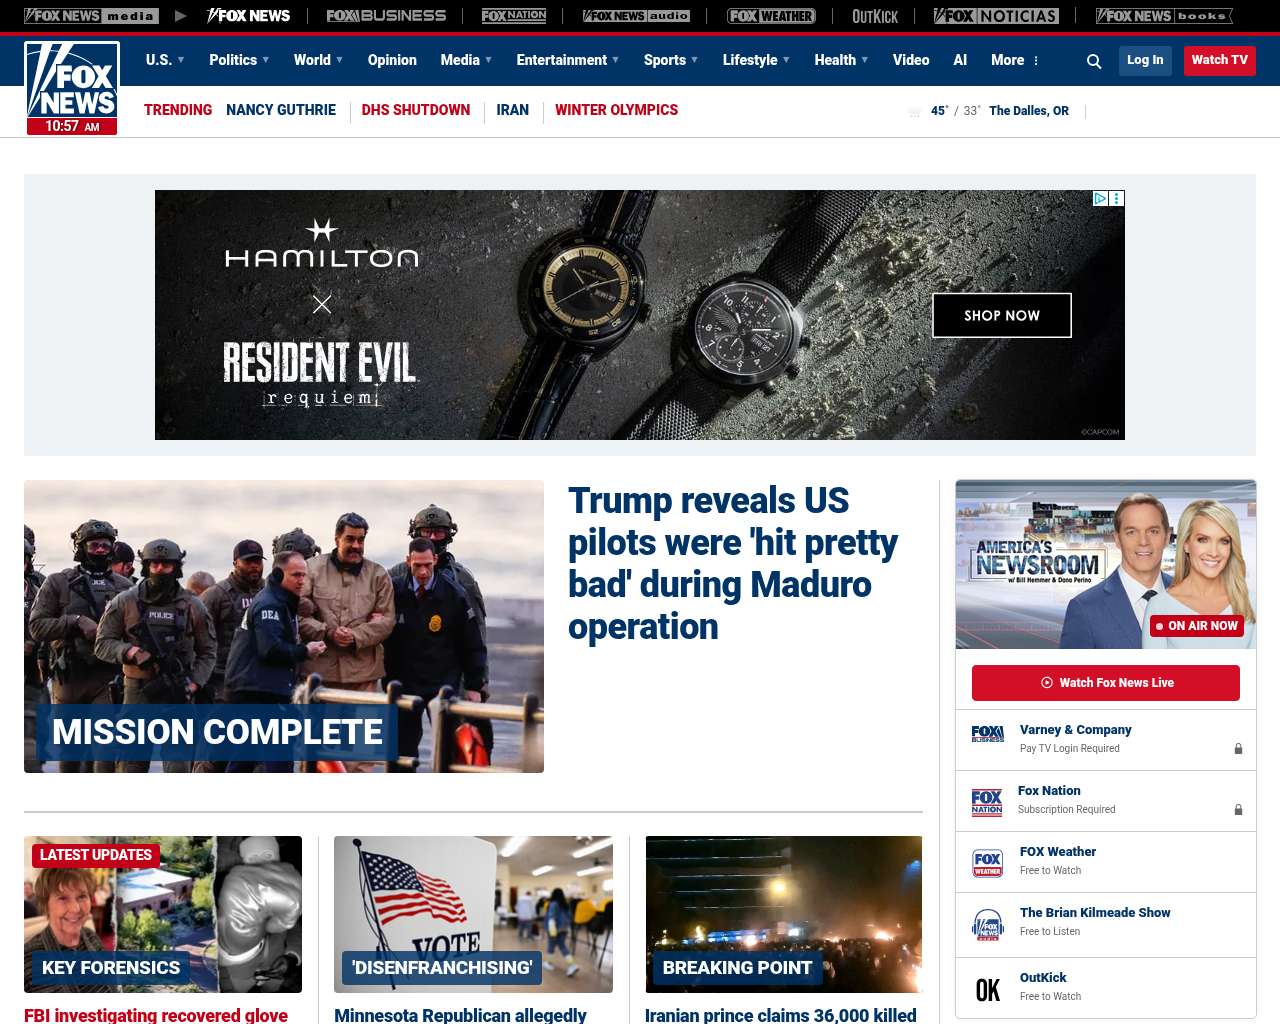Screen dimensions: 1280x1024
Task: Click the AdChoices icon on Hamilton ad
Action: point(1100,198)
